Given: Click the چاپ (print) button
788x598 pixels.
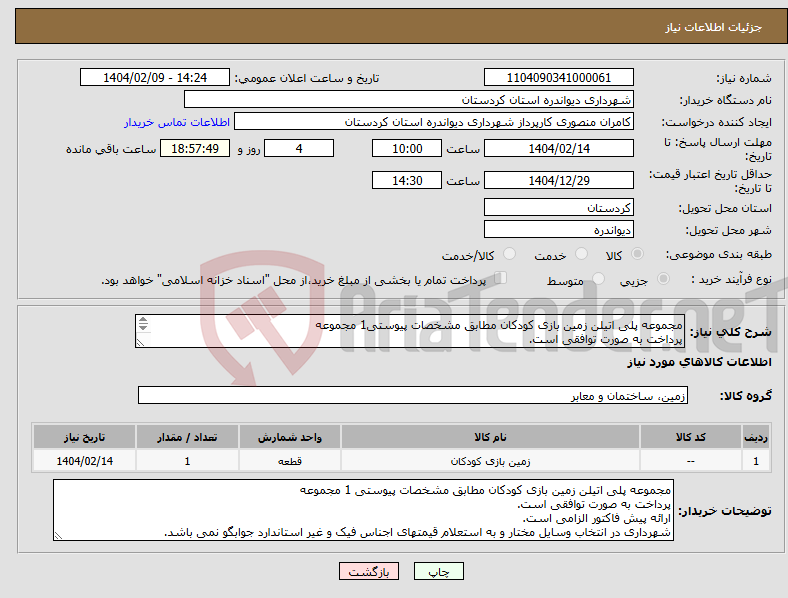Looking at the screenshot, I should (438, 571).
